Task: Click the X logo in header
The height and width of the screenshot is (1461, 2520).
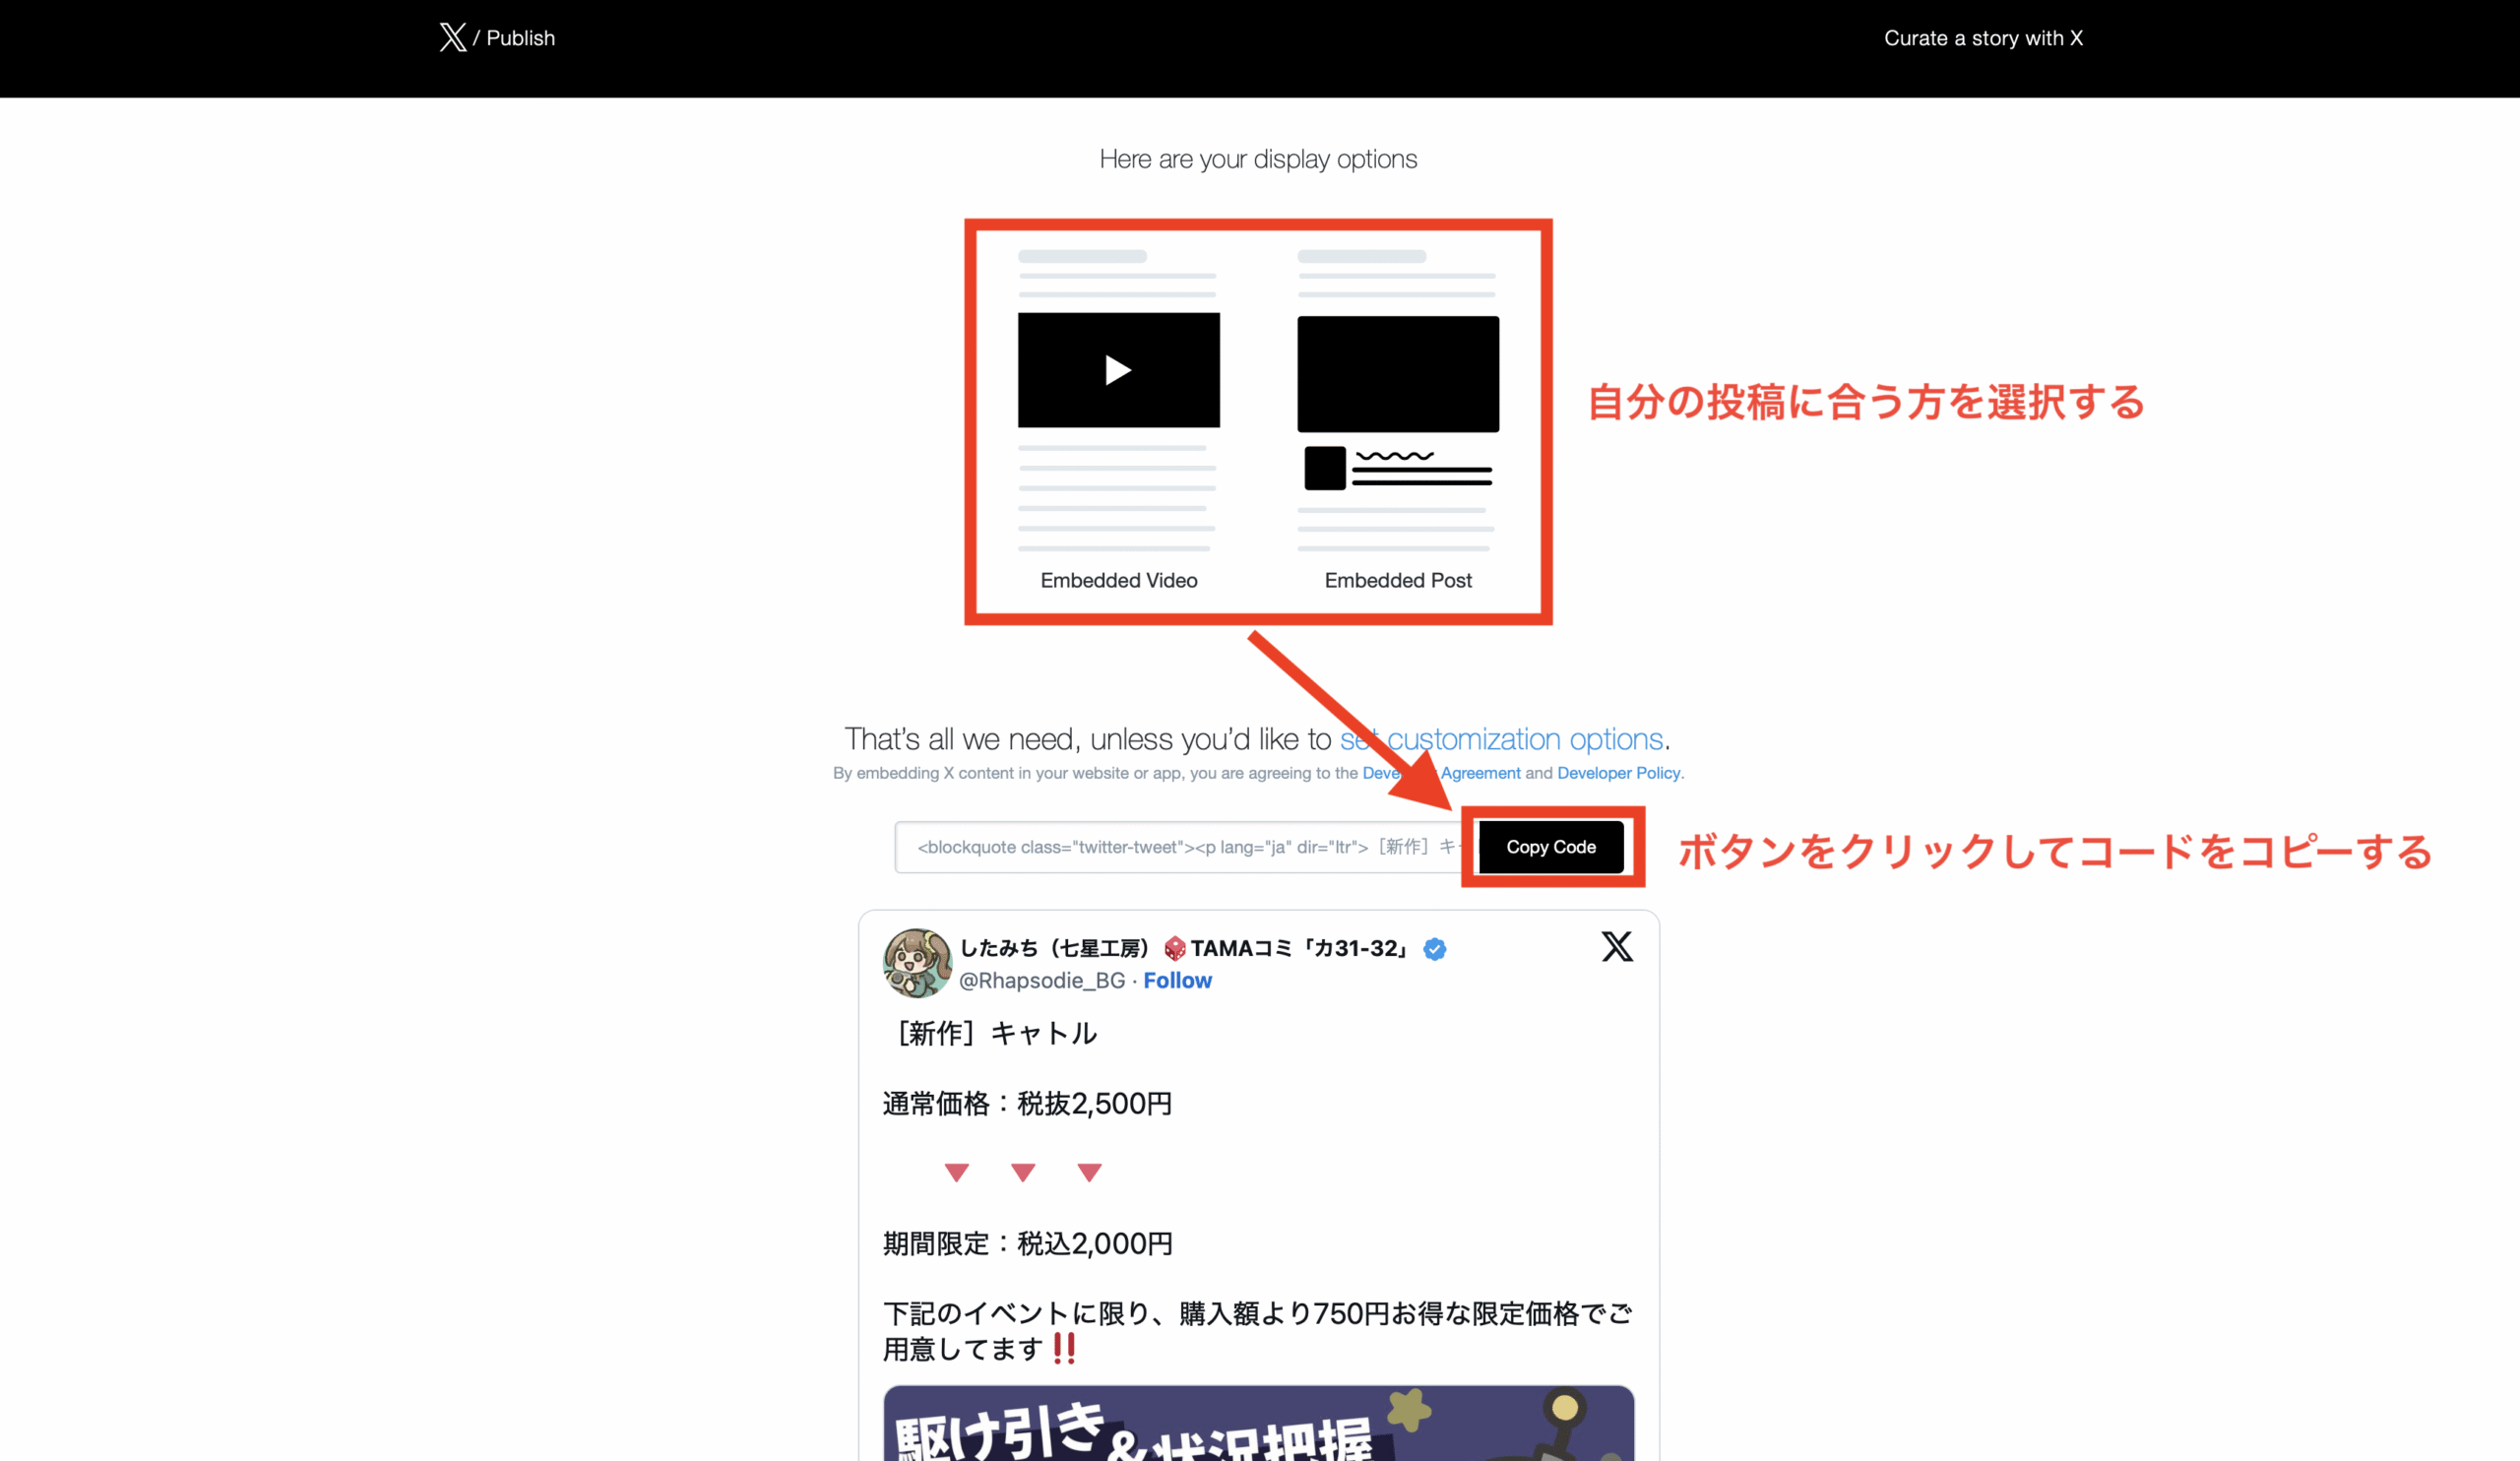Action: 453,38
